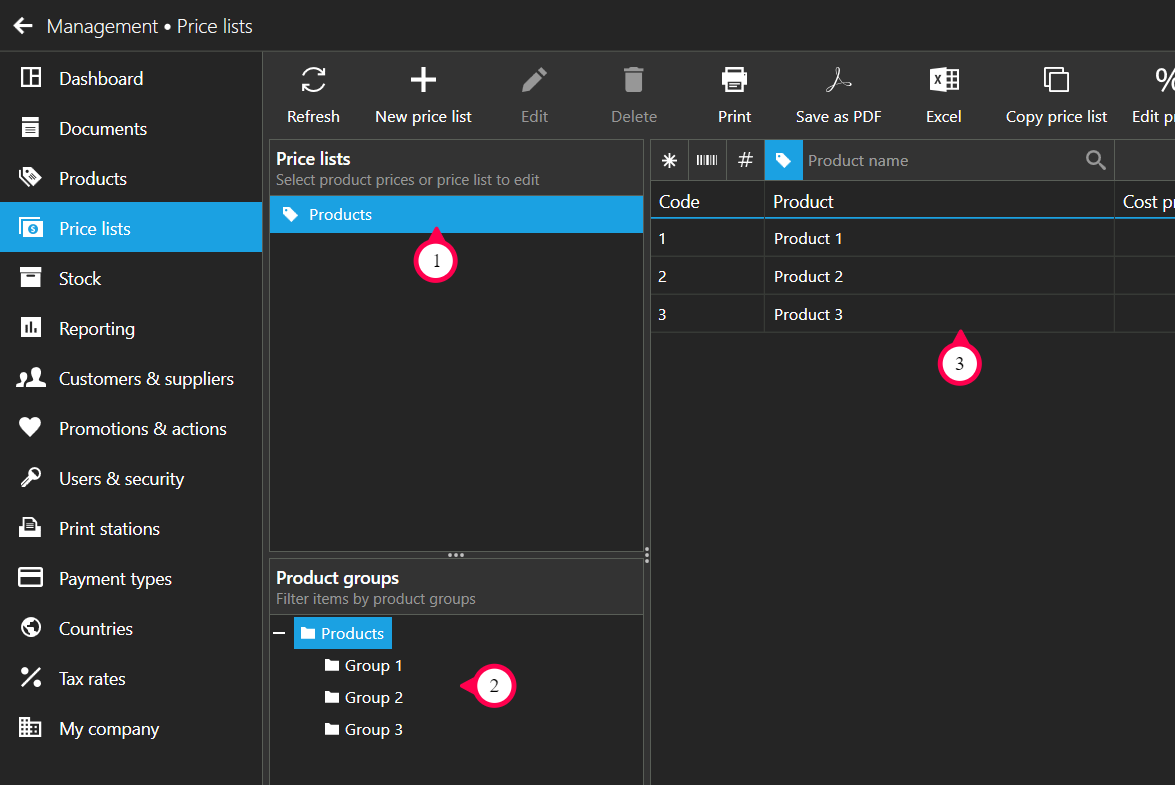This screenshot has width=1175, height=785.
Task: Open Dashboard from the sidebar
Action: click(x=131, y=78)
